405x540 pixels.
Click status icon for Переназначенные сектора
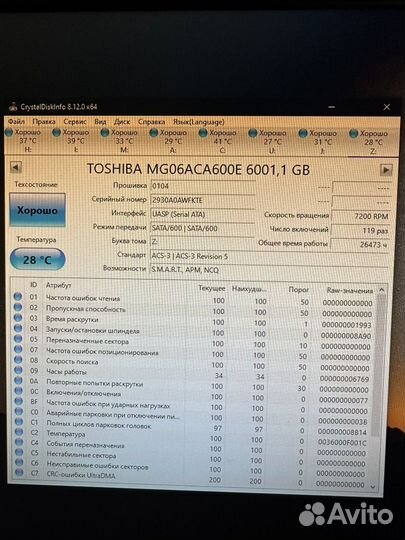tap(18, 339)
